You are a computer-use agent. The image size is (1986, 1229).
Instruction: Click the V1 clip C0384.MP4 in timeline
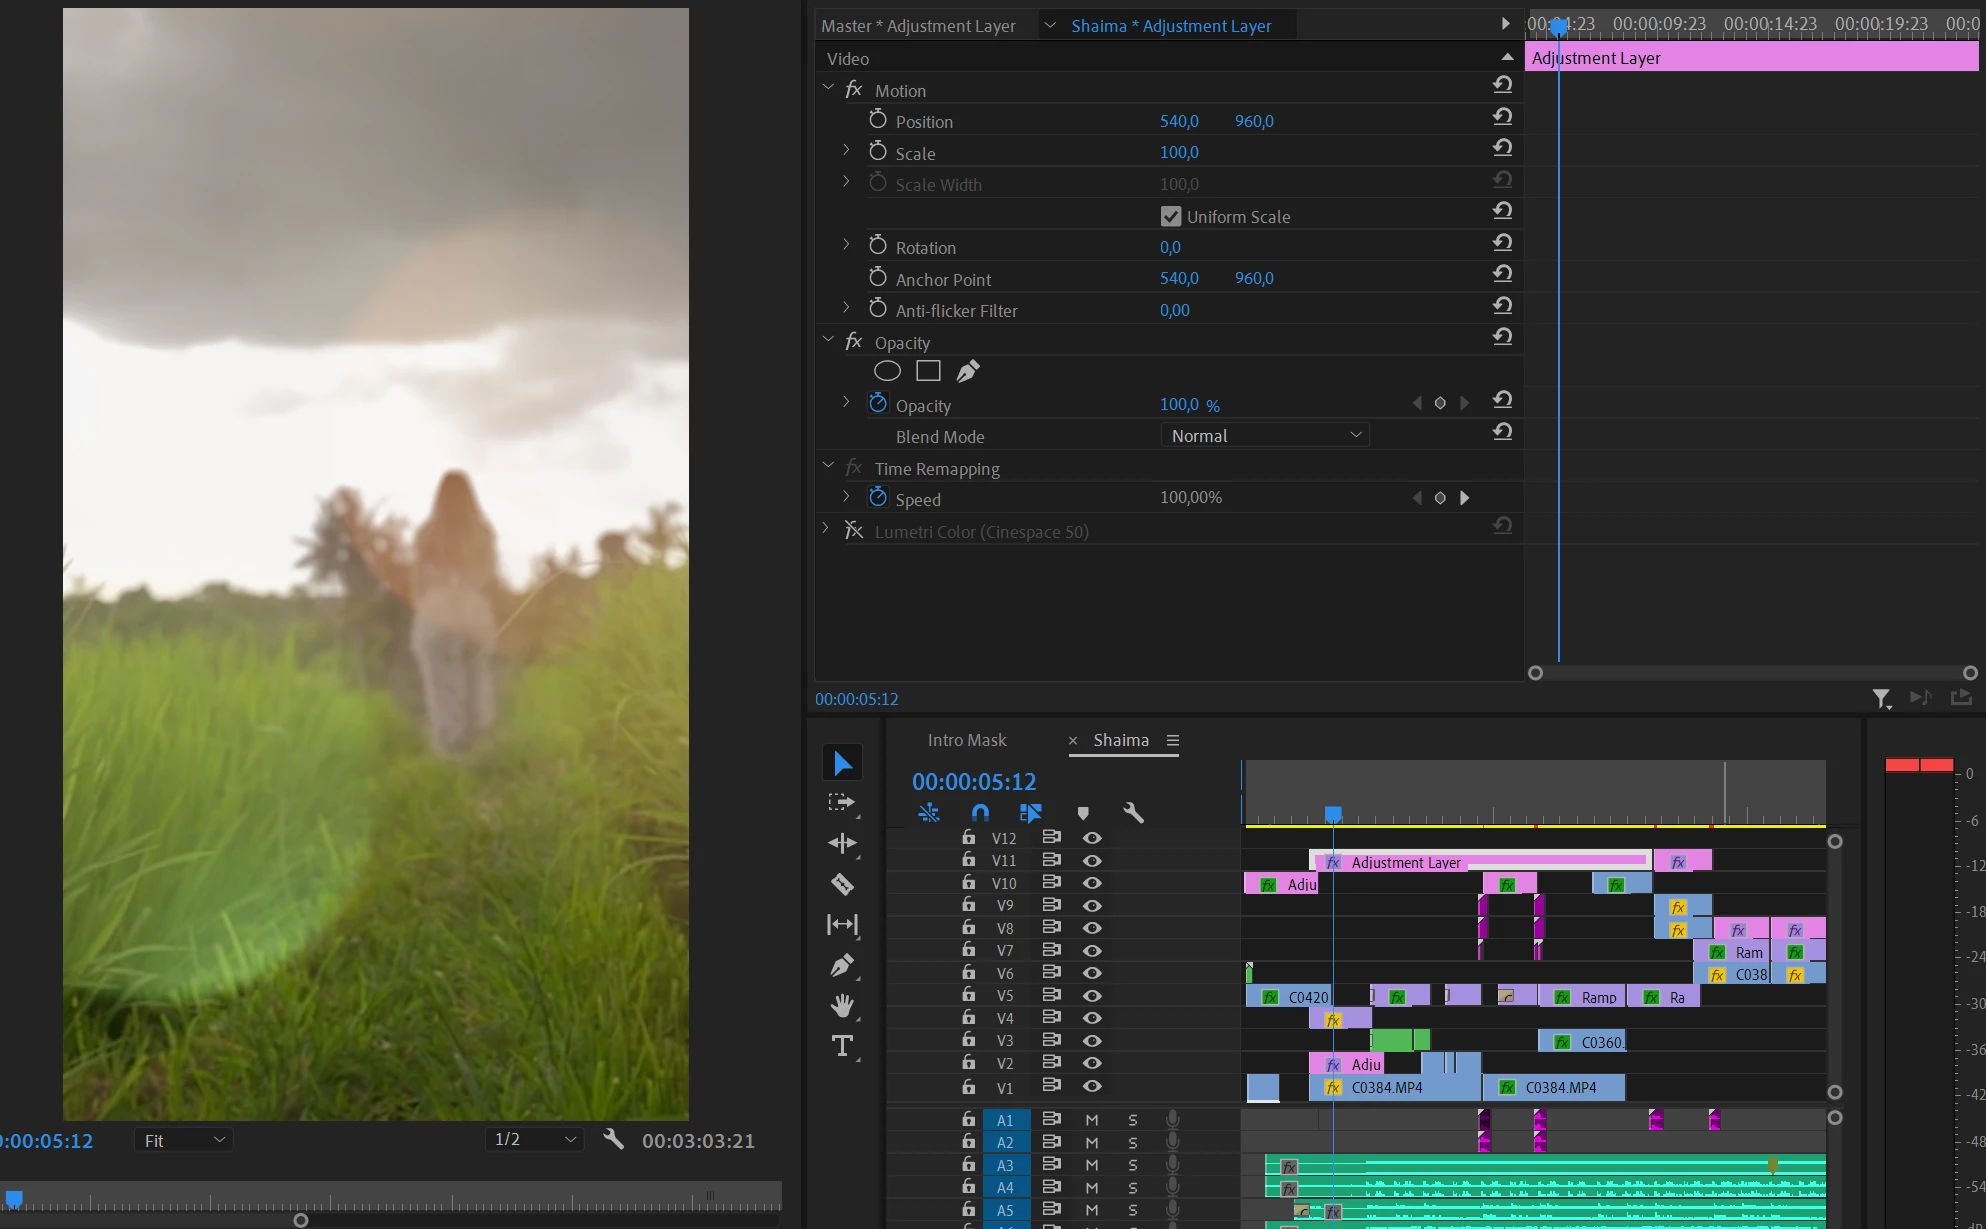(1400, 1088)
